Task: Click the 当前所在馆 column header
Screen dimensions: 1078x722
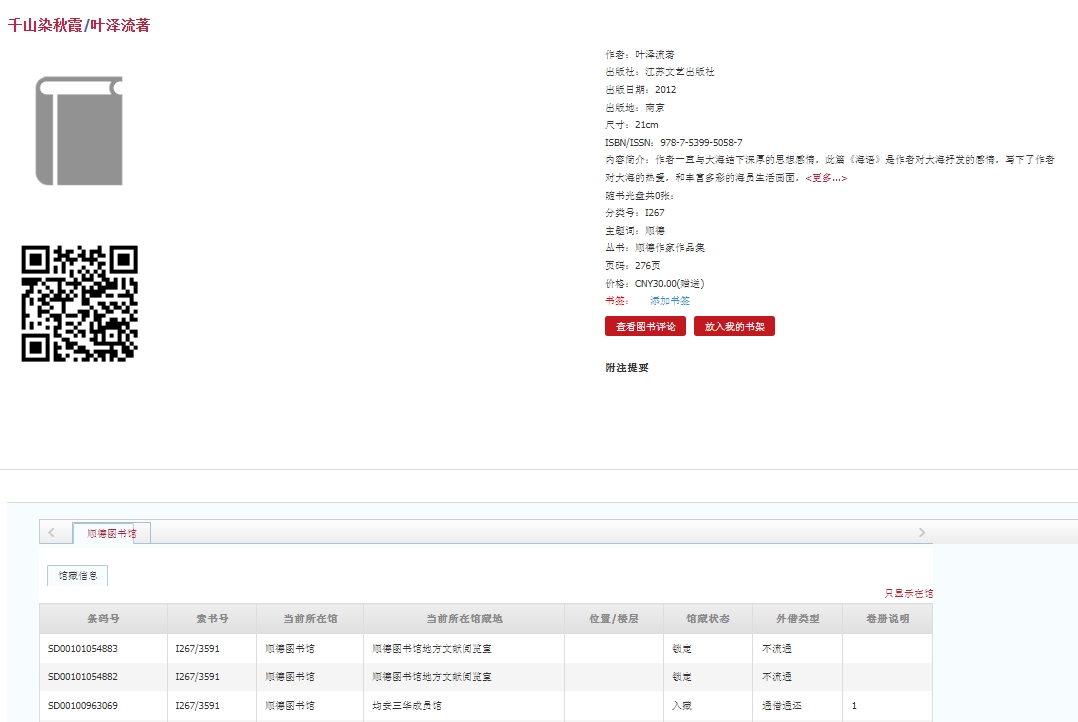Action: point(310,619)
